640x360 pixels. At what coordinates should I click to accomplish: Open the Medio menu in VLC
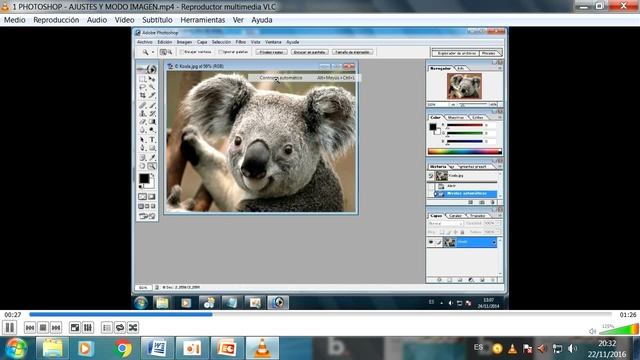pos(15,20)
